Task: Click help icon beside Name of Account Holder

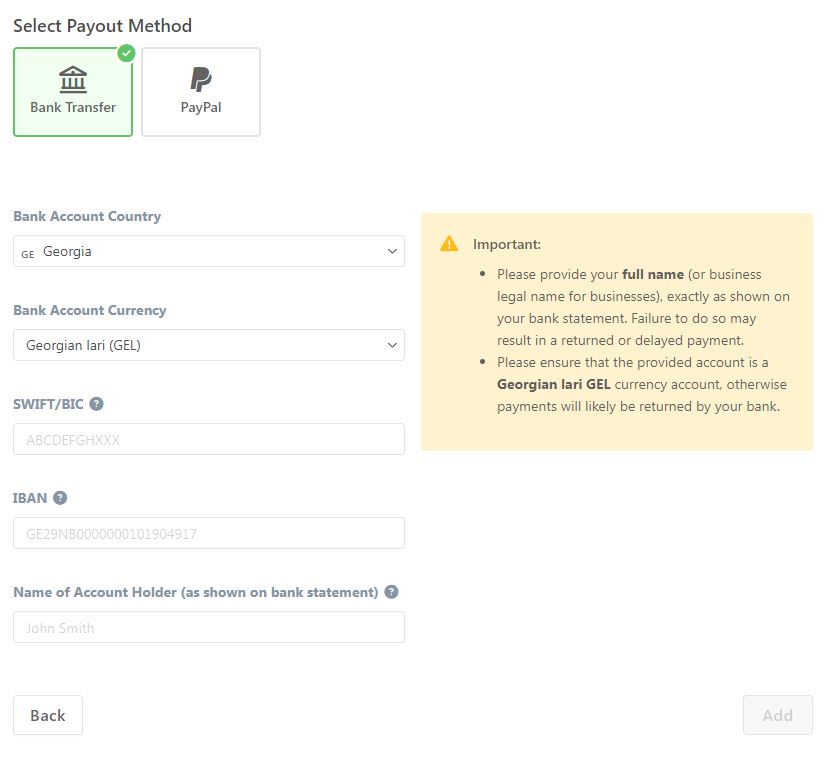Action: (x=391, y=592)
